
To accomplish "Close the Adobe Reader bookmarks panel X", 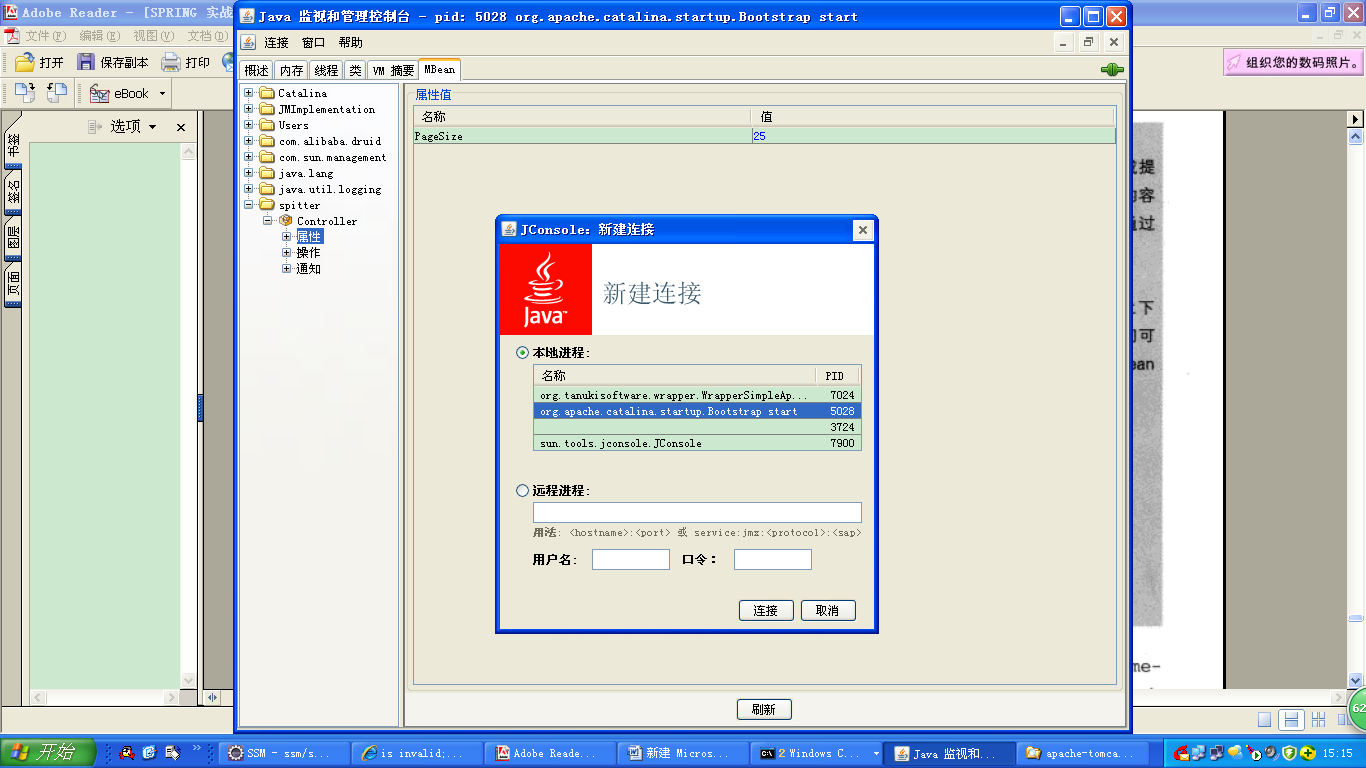I will click(x=181, y=127).
